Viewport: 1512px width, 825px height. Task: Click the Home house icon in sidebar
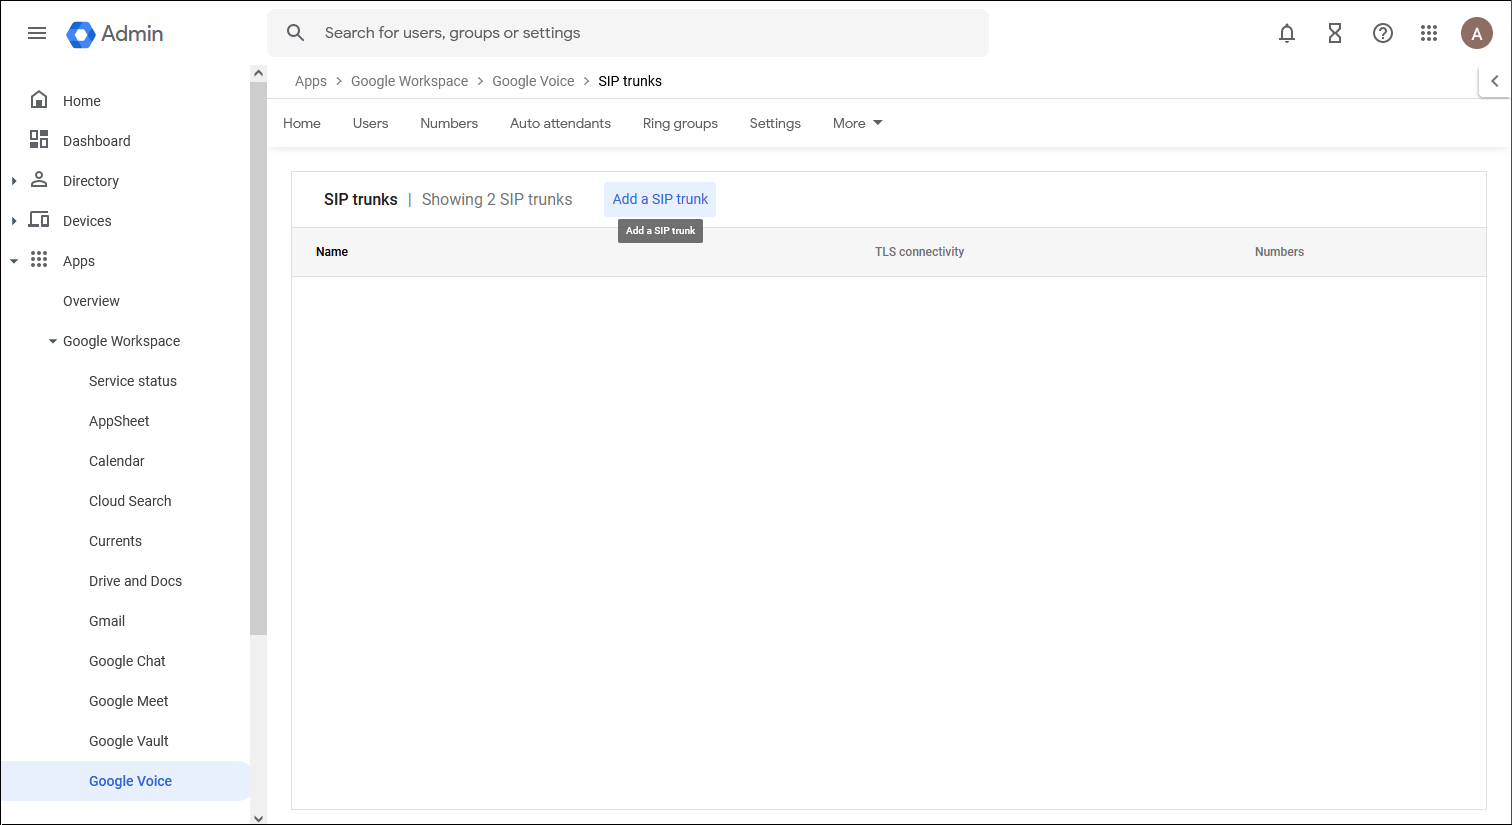[39, 99]
